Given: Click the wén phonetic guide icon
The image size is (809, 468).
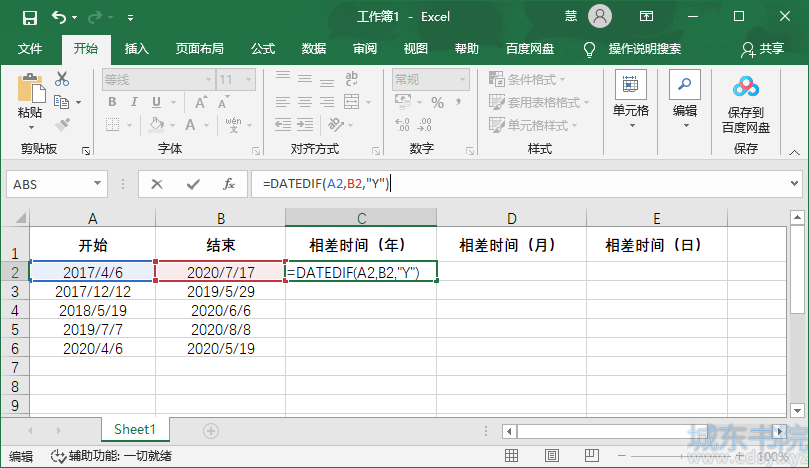Looking at the screenshot, I should (x=233, y=124).
